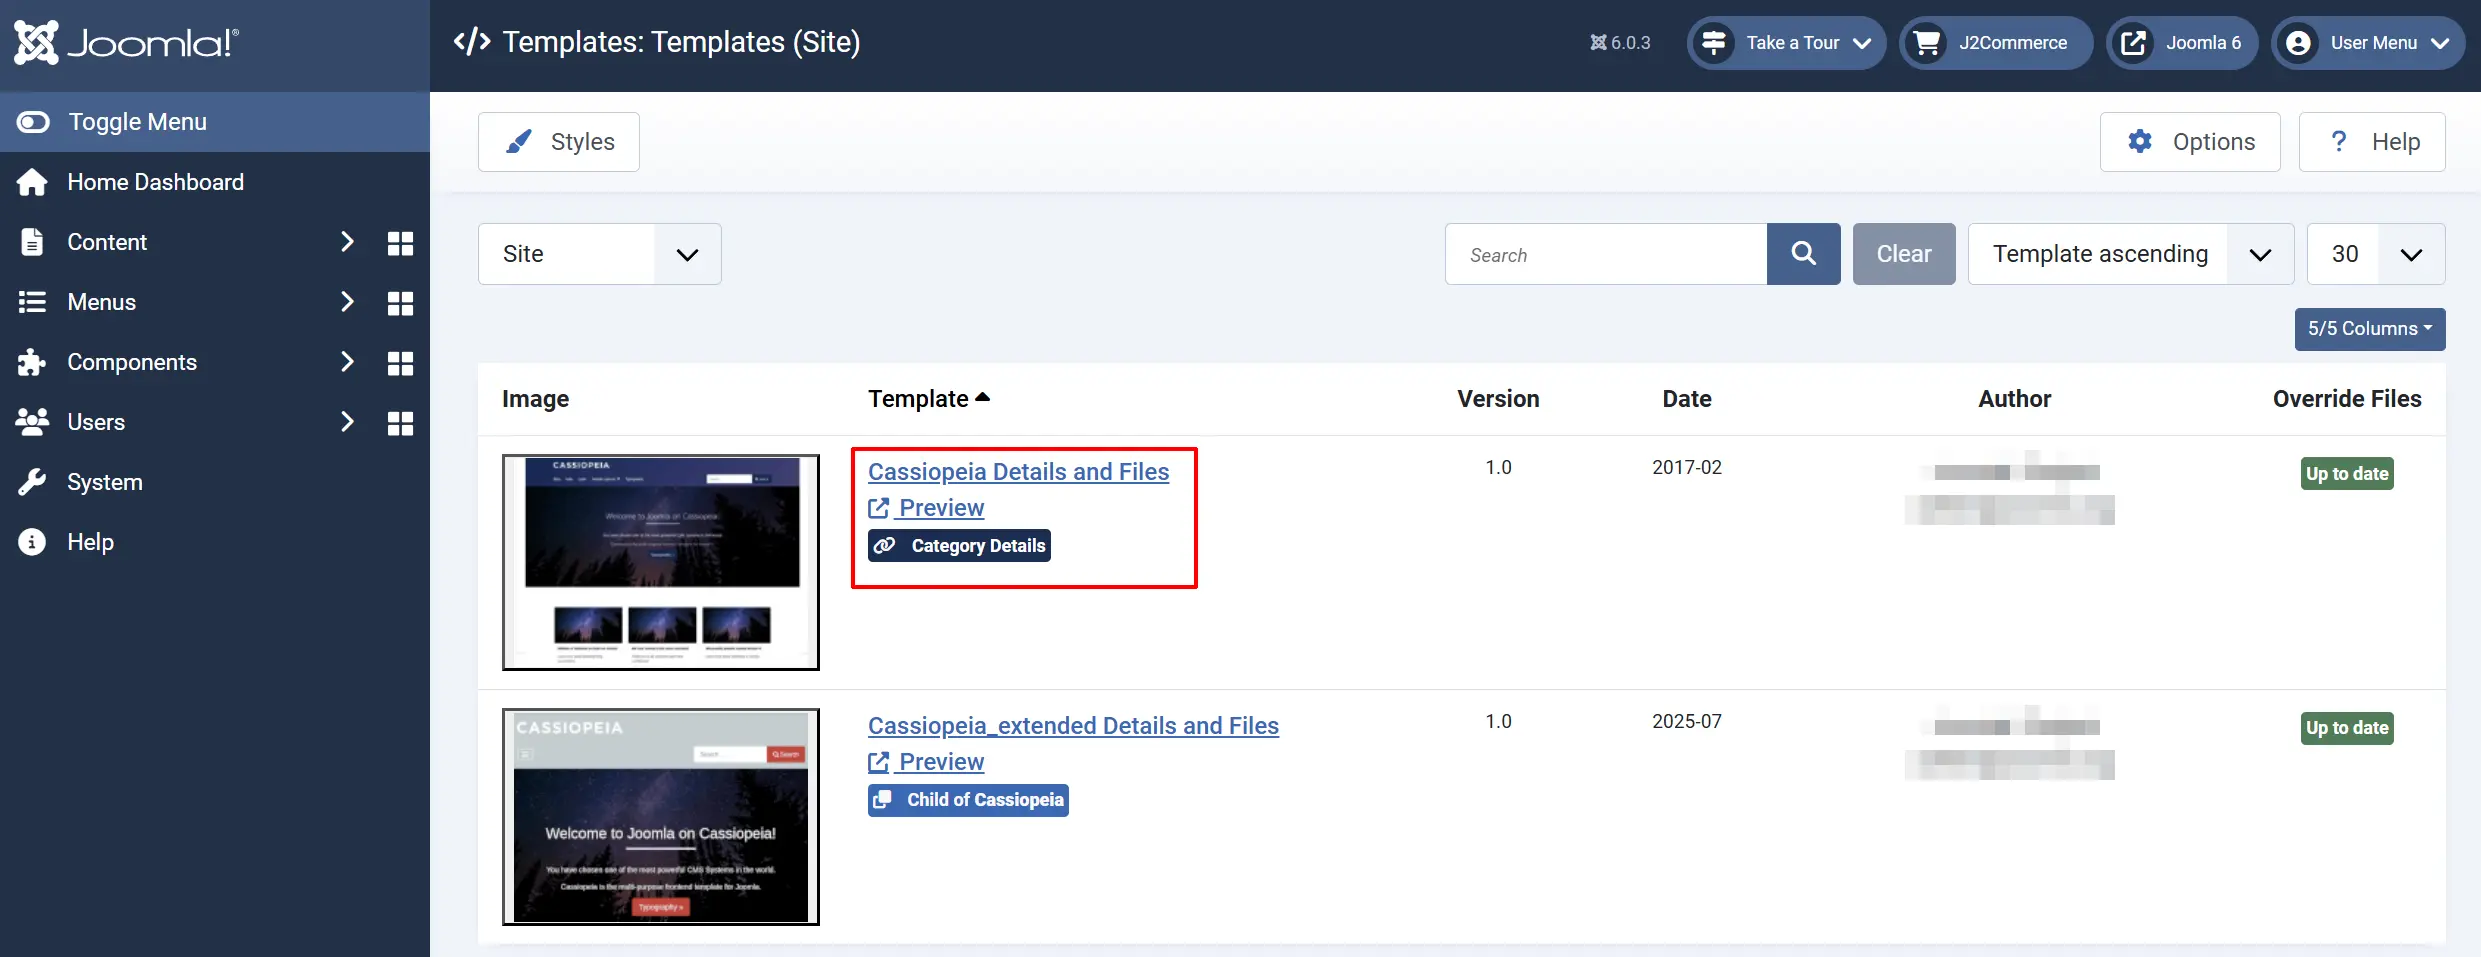Click the Date column header
The width and height of the screenshot is (2481, 957).
tap(1687, 399)
